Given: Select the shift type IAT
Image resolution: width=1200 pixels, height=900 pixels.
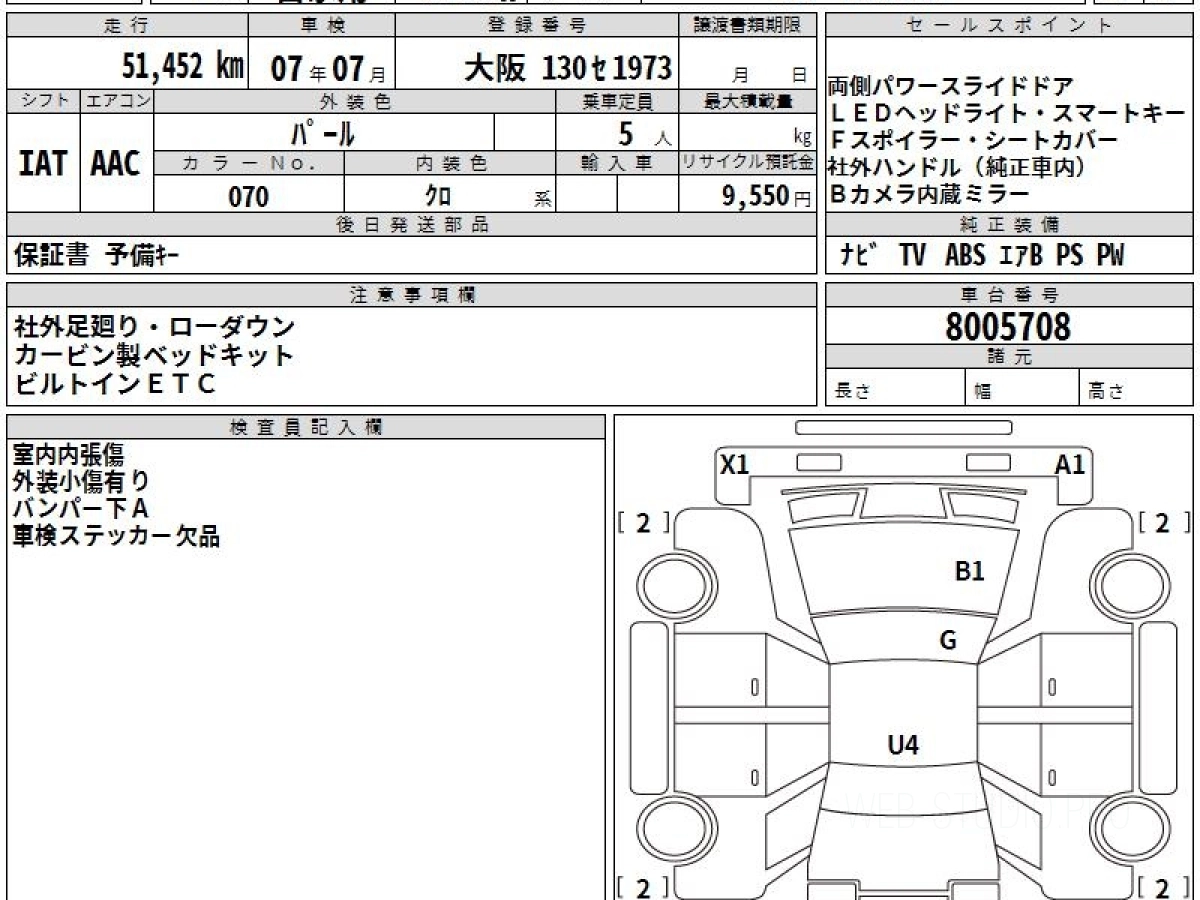Looking at the screenshot, I should pos(42,163).
